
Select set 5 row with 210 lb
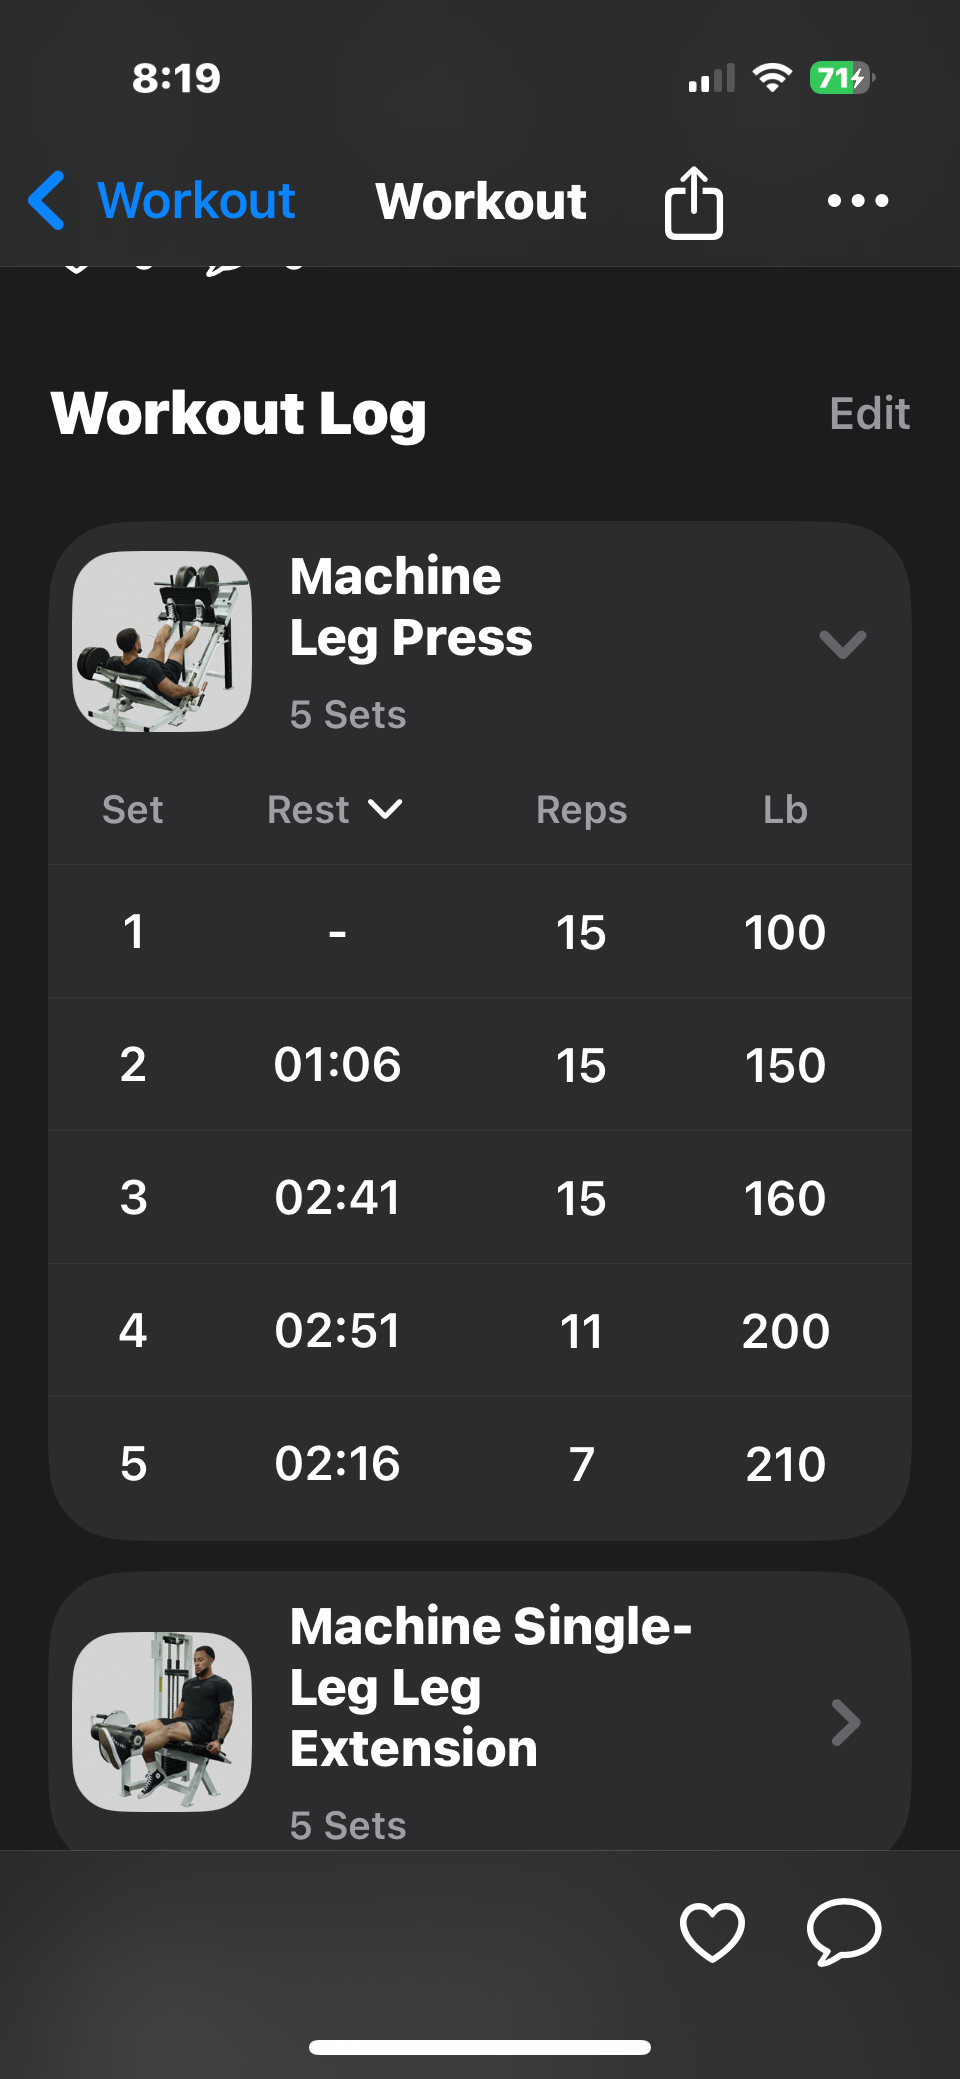[x=480, y=1464]
